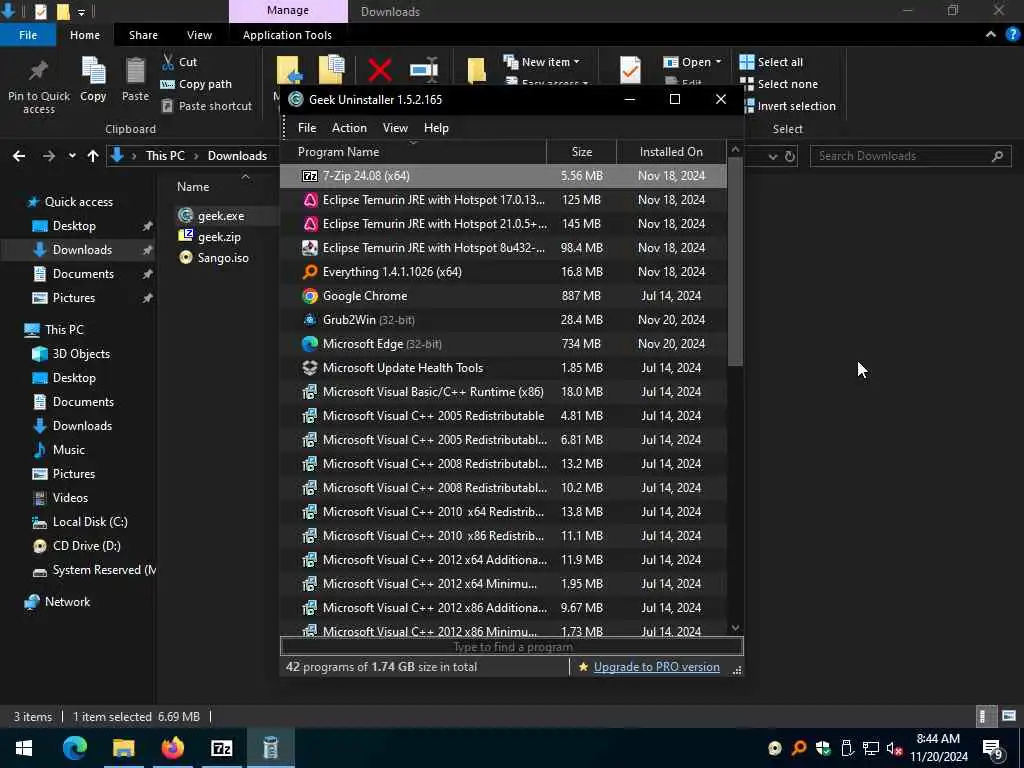Open 7-Zip from the taskbar
The width and height of the screenshot is (1024, 768).
click(x=221, y=748)
